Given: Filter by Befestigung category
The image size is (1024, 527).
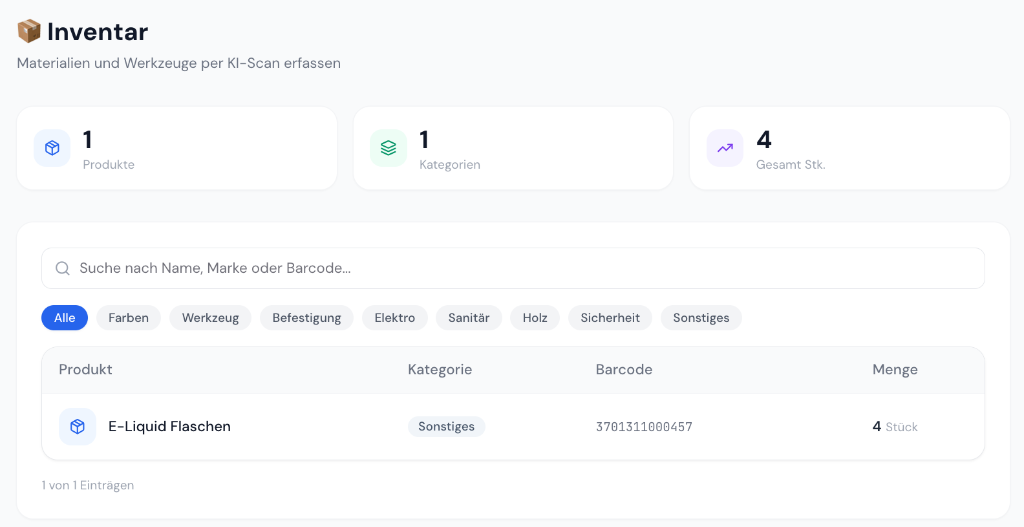Looking at the screenshot, I should tap(307, 318).
